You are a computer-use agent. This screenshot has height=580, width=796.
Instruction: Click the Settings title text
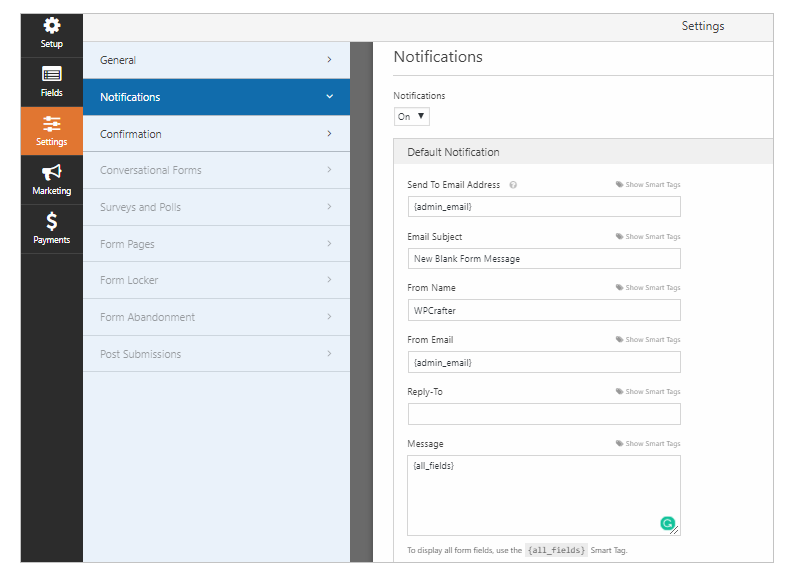pyautogui.click(x=703, y=26)
